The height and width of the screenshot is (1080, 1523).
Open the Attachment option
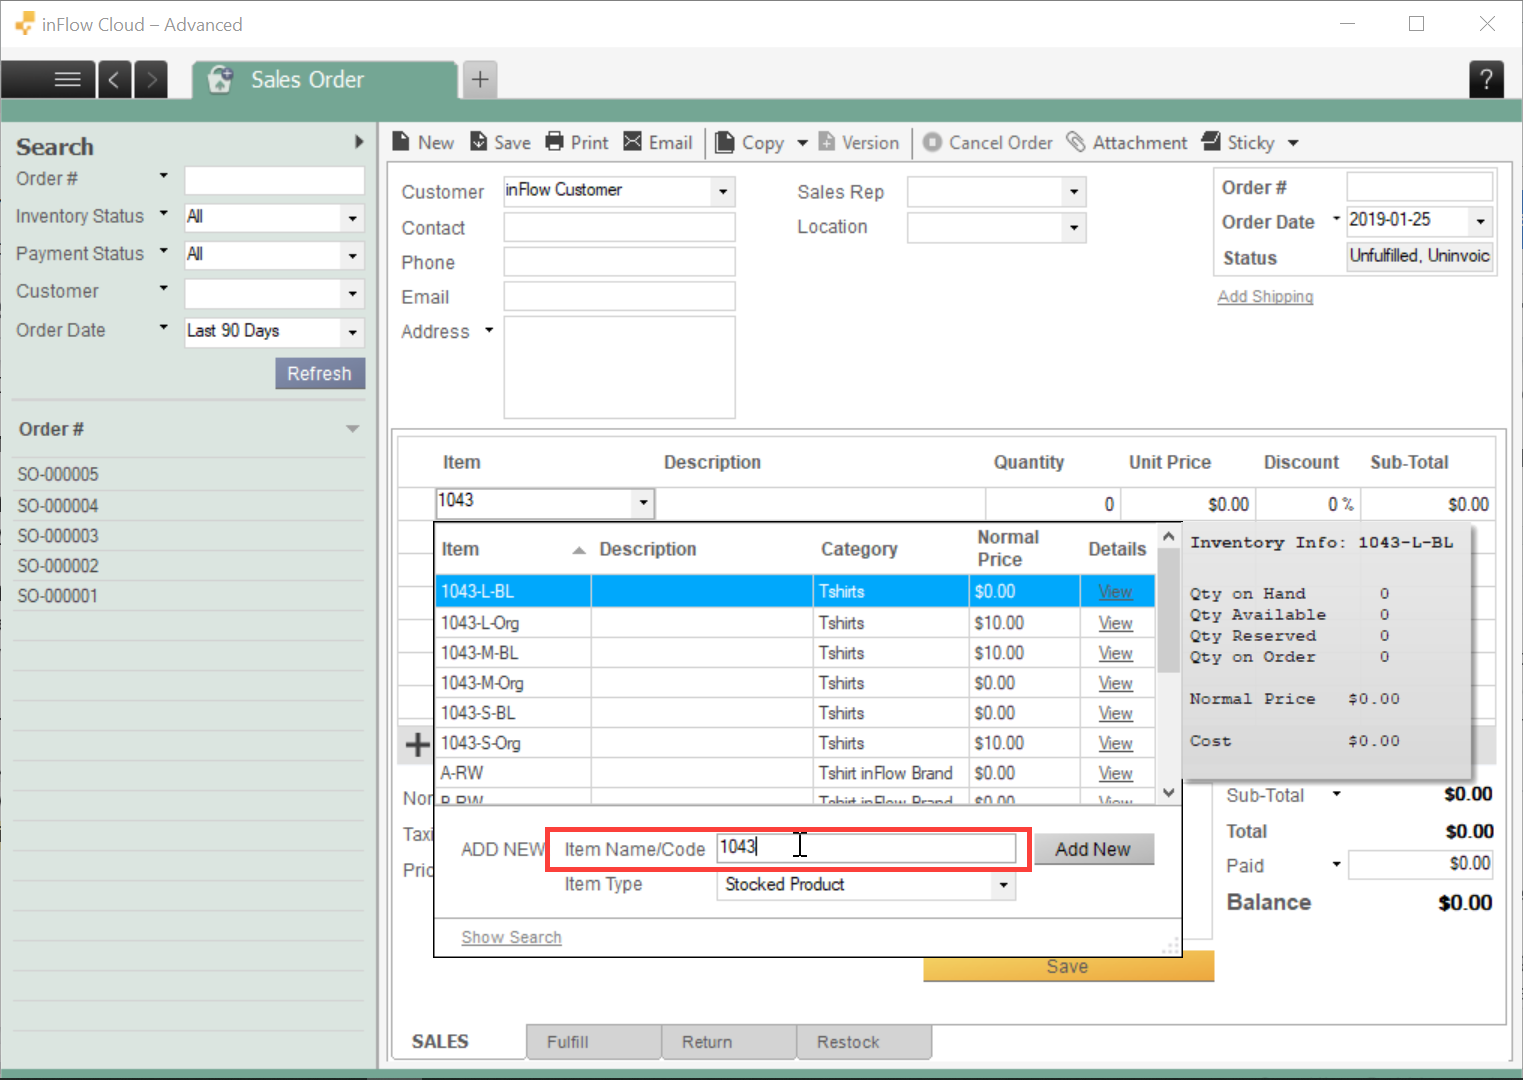click(1127, 142)
